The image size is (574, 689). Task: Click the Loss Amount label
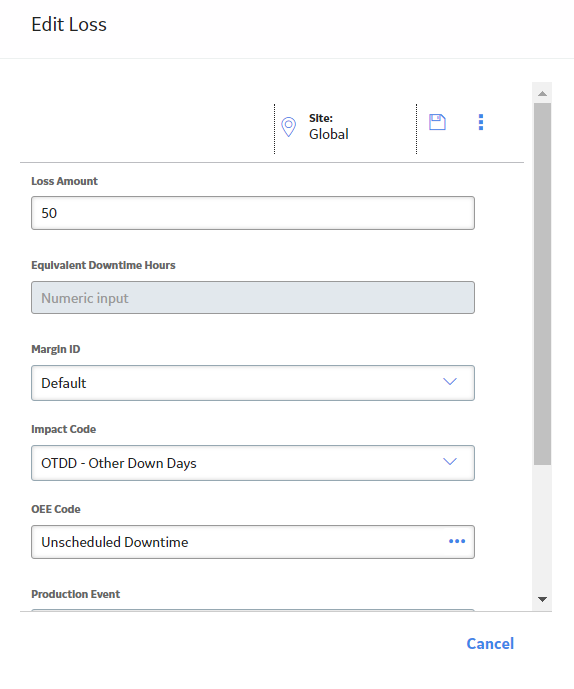[x=64, y=181]
